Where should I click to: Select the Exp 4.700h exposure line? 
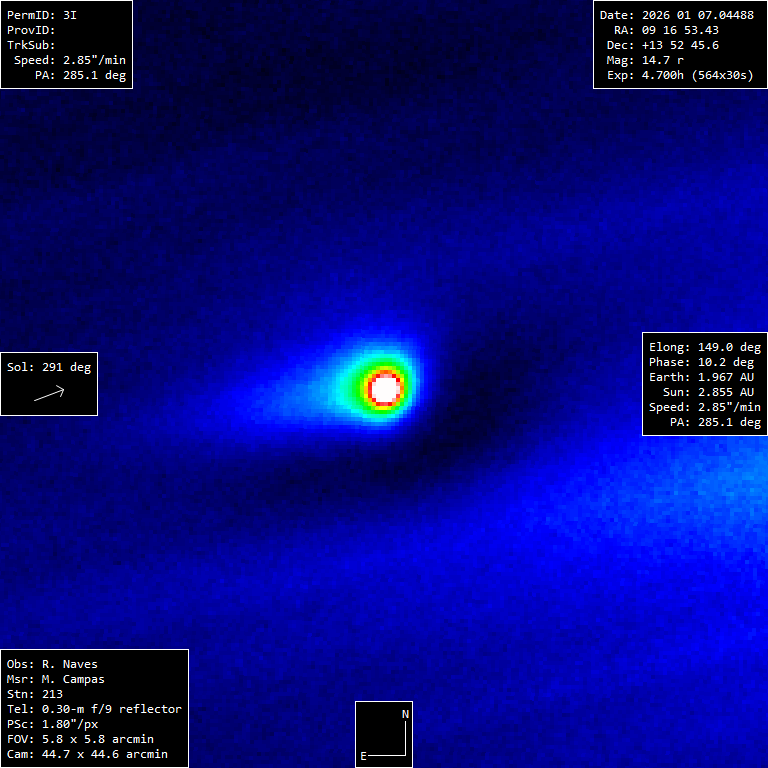pyautogui.click(x=676, y=75)
